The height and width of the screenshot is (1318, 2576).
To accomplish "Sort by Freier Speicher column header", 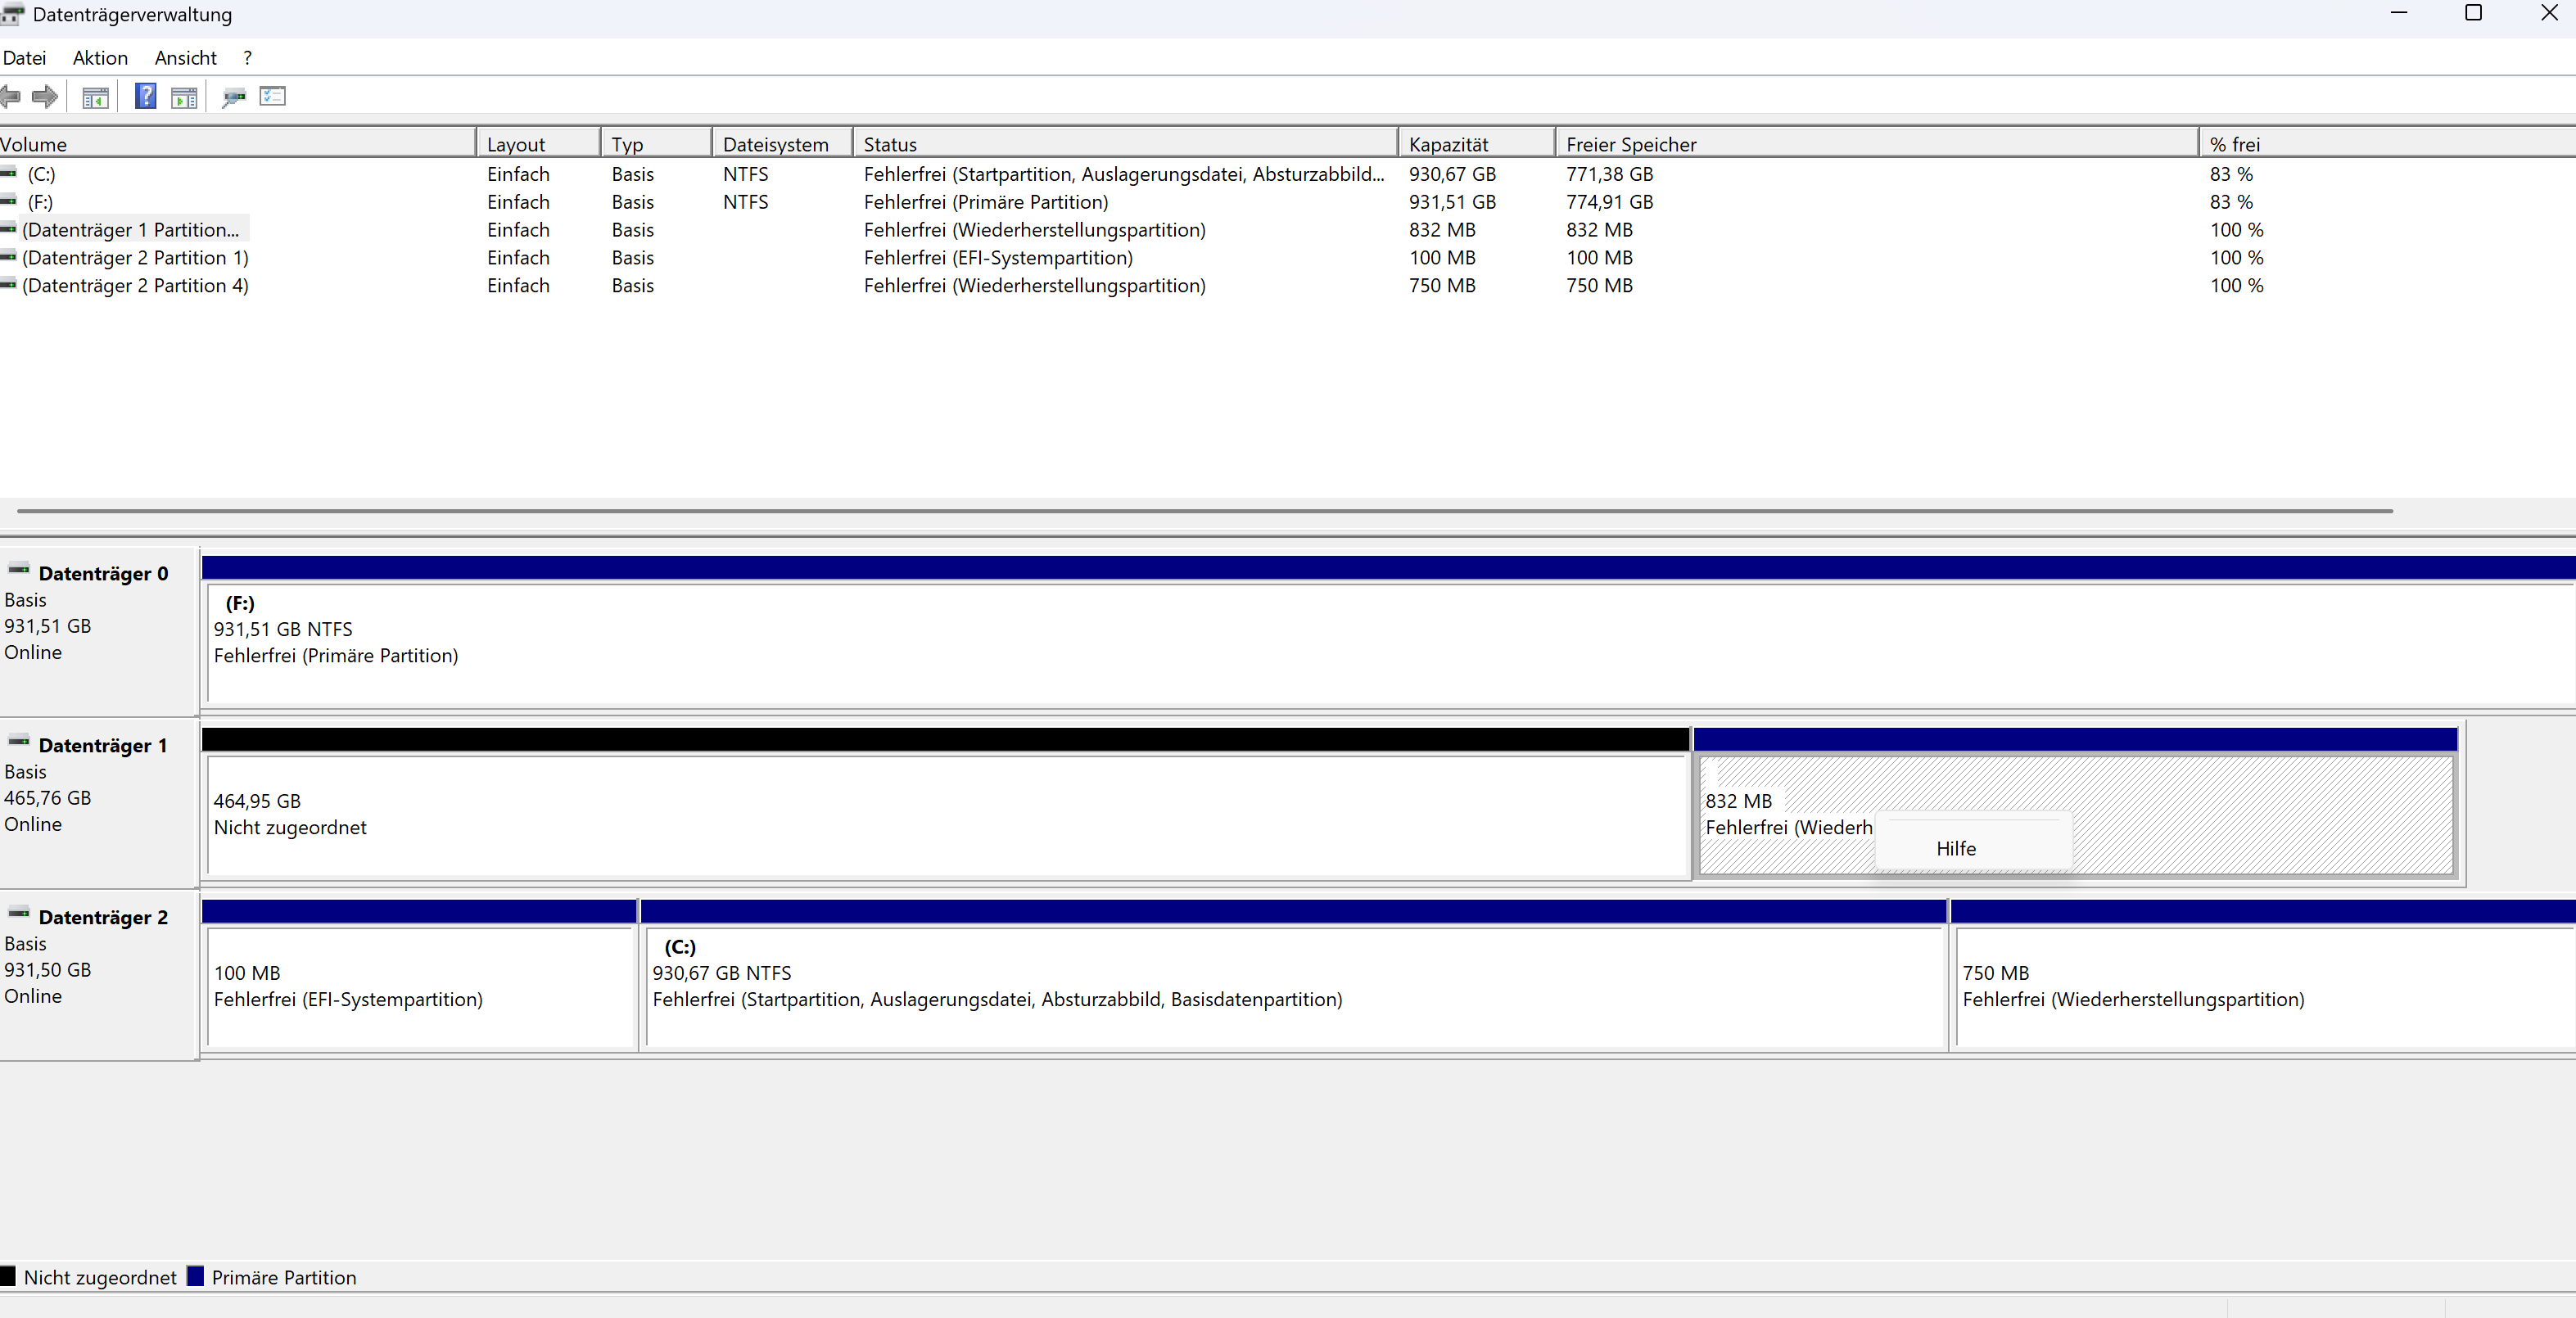I will coord(1630,144).
